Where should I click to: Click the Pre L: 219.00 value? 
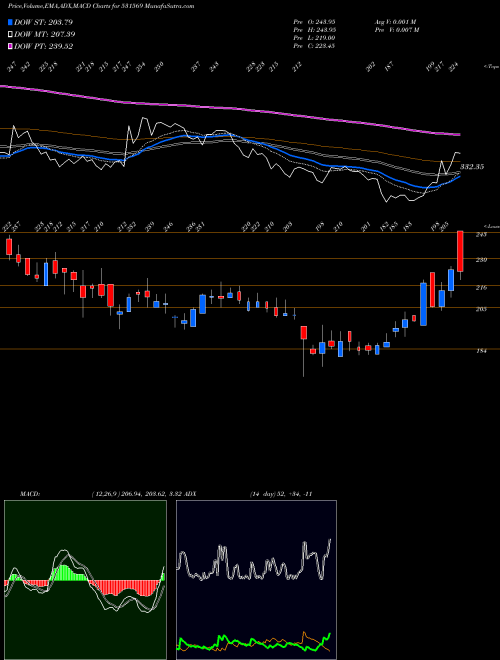[314, 37]
